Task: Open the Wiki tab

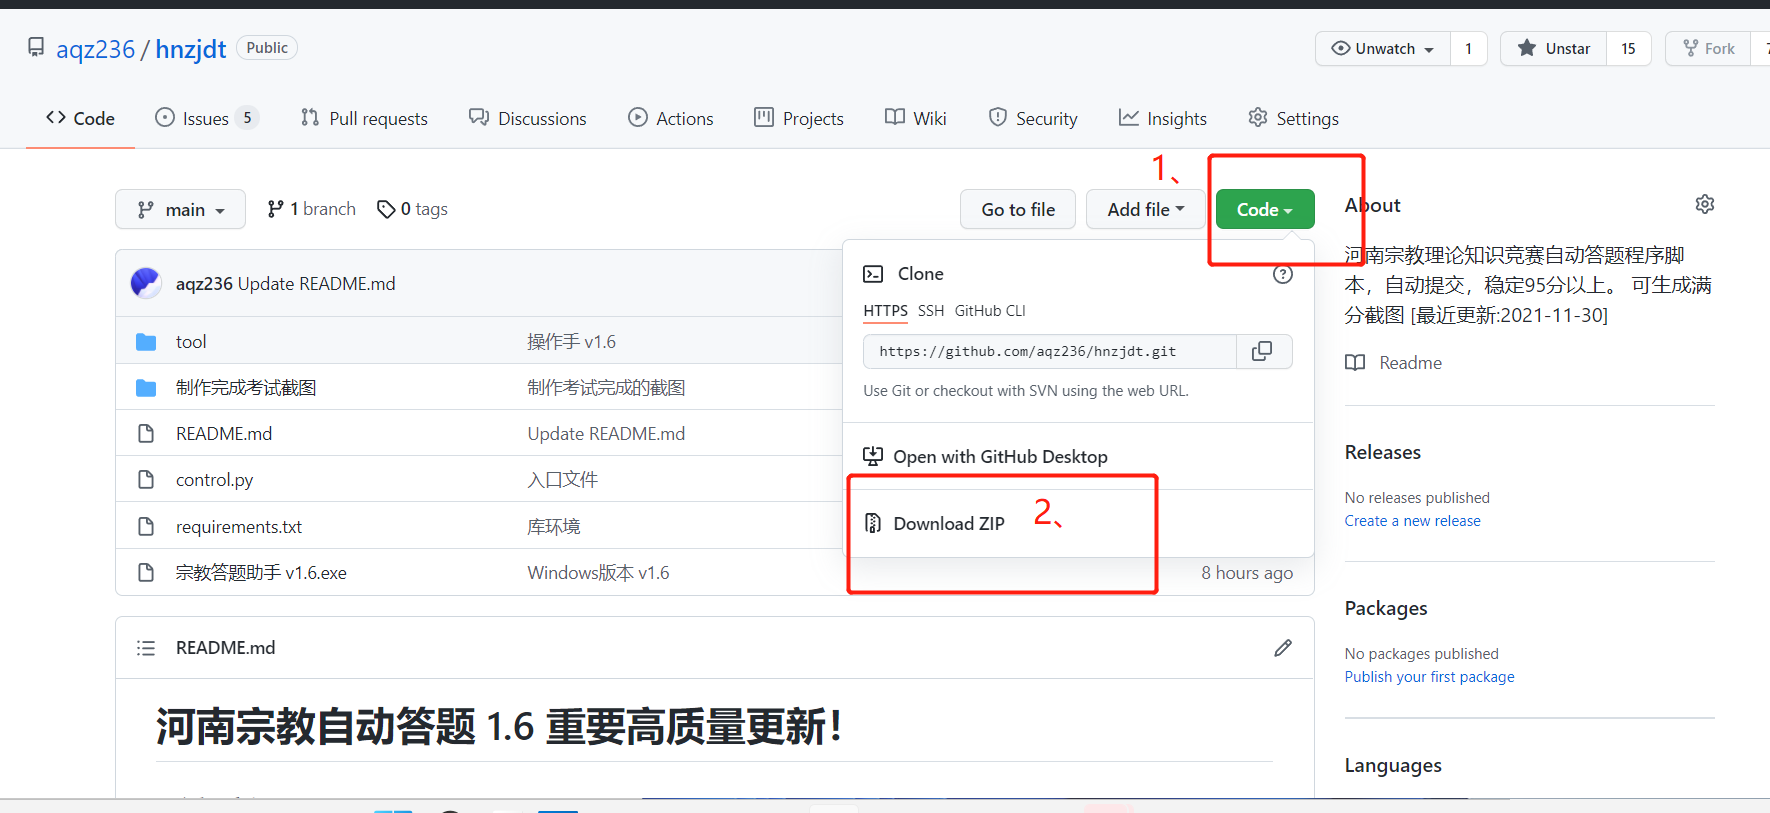Action: point(916,118)
